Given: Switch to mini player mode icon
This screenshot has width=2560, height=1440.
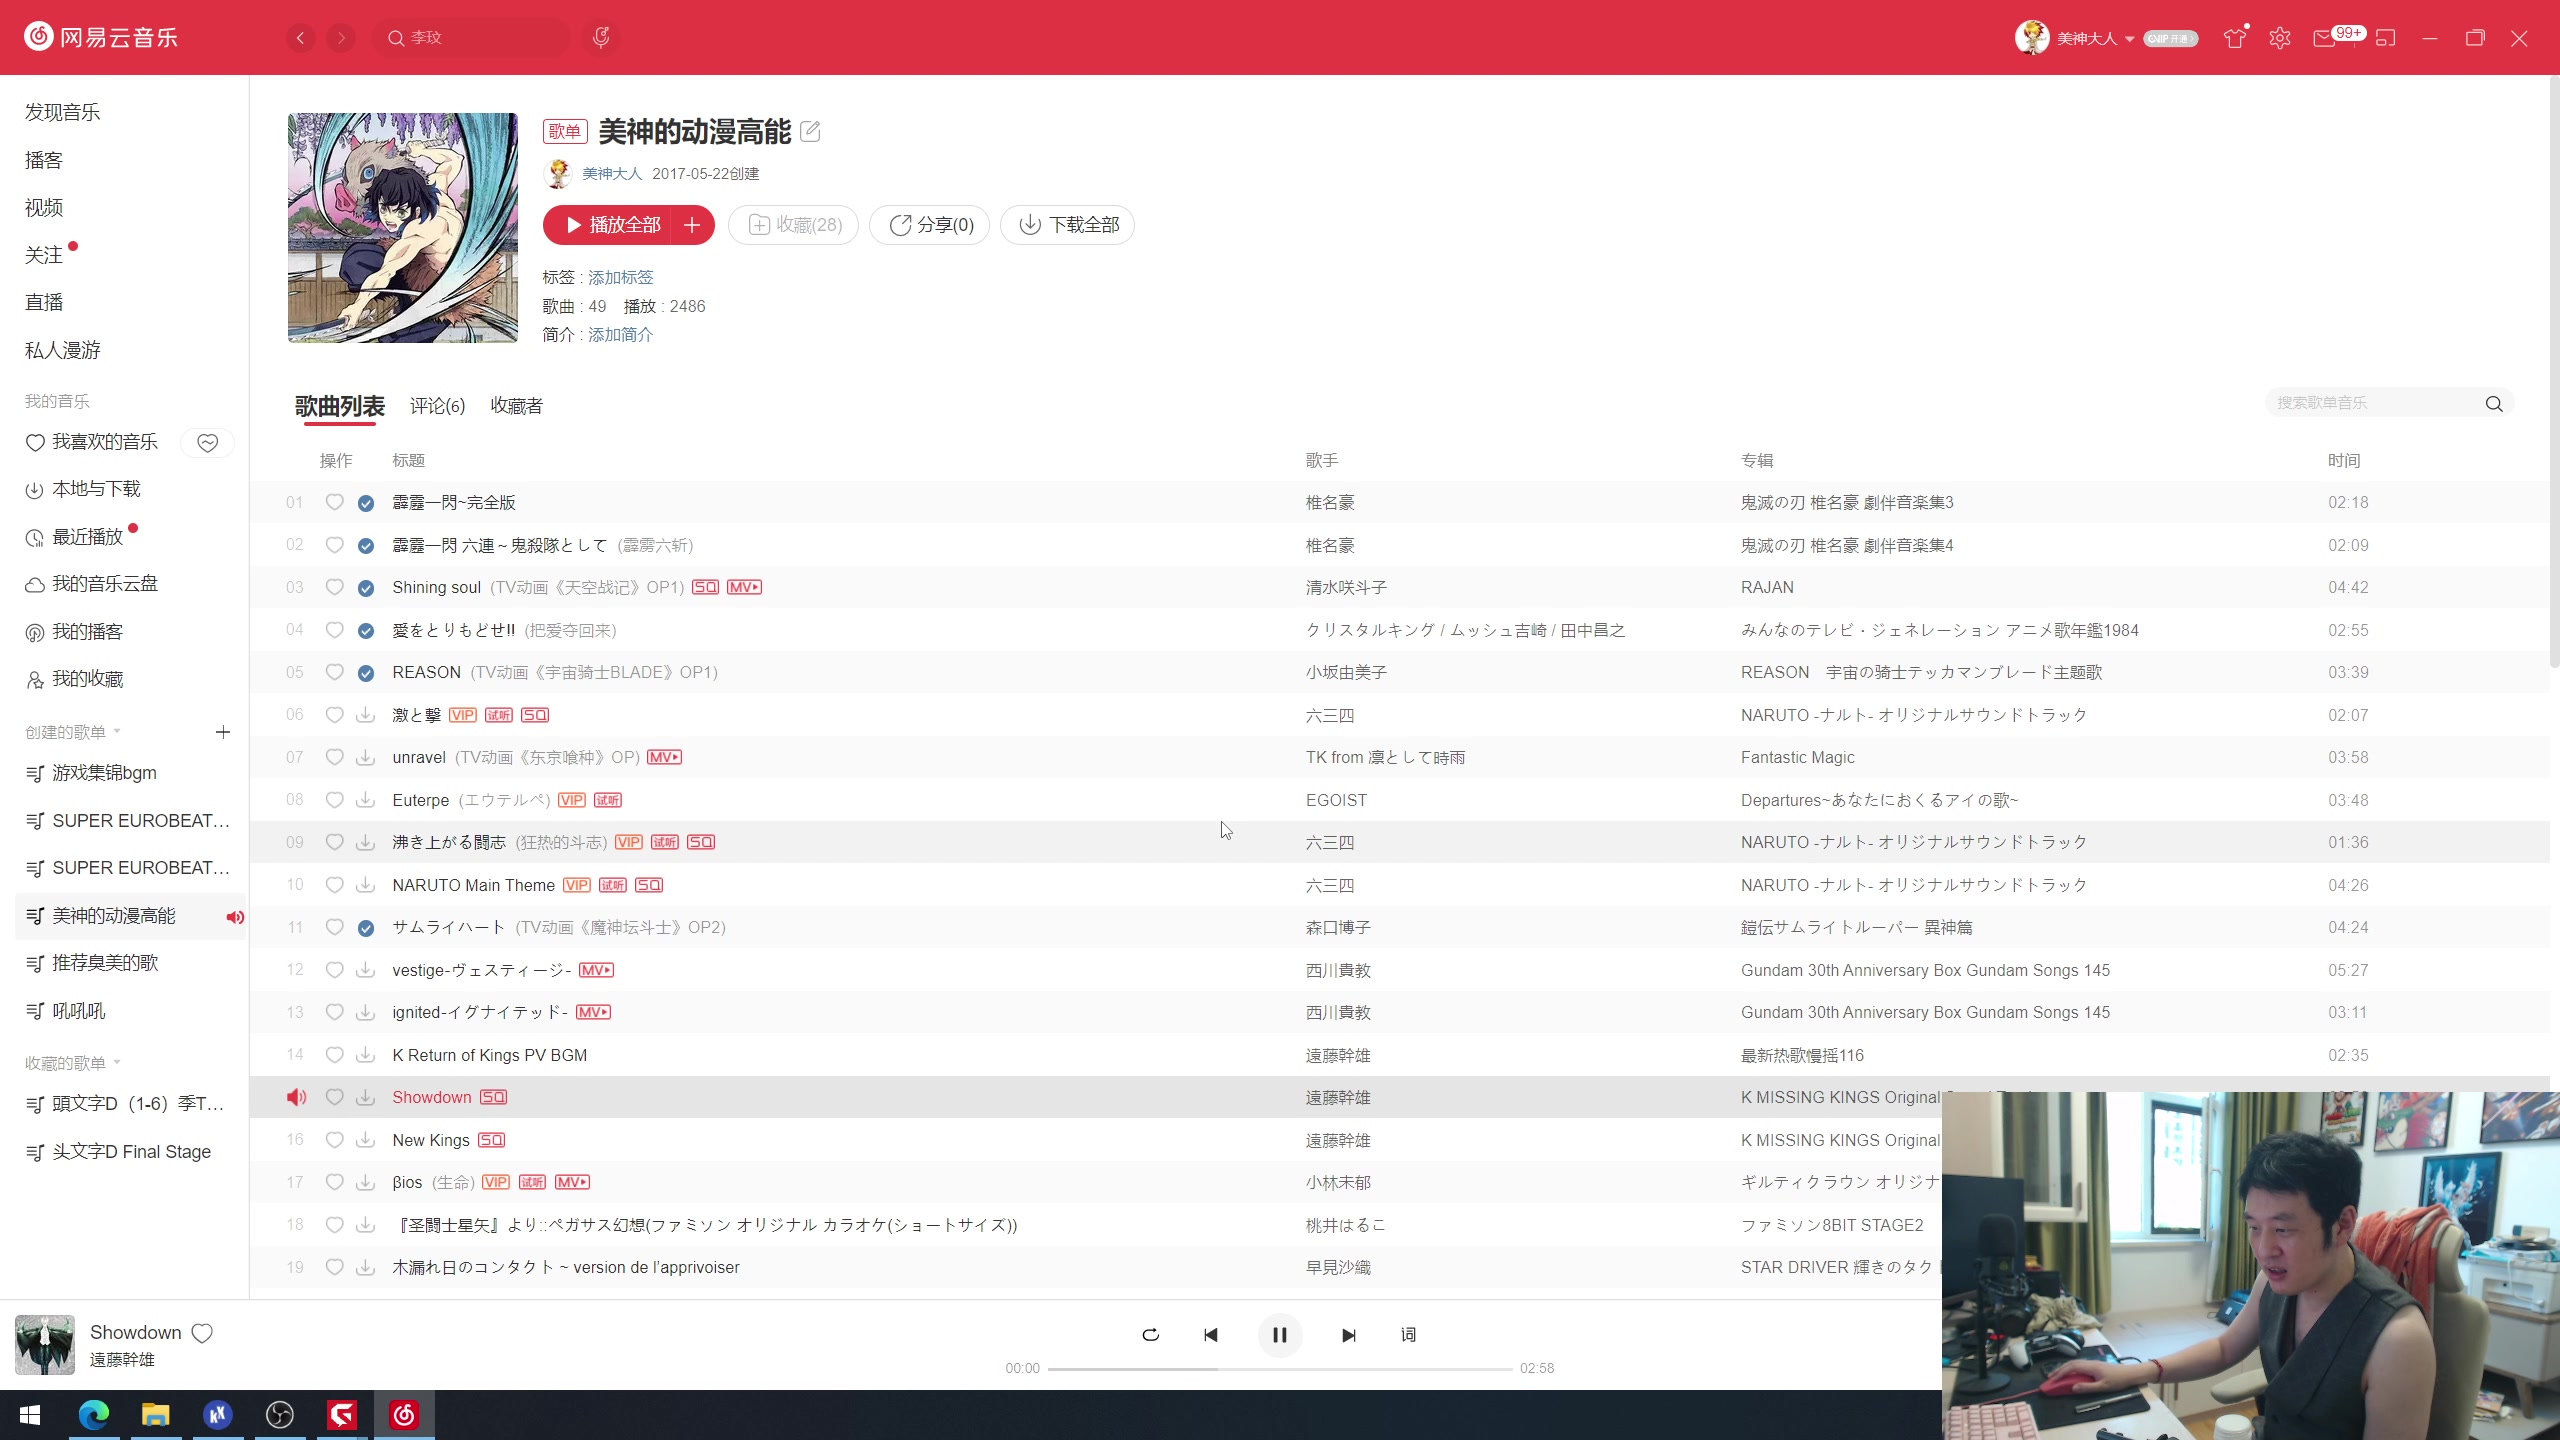Looking at the screenshot, I should [2386, 38].
